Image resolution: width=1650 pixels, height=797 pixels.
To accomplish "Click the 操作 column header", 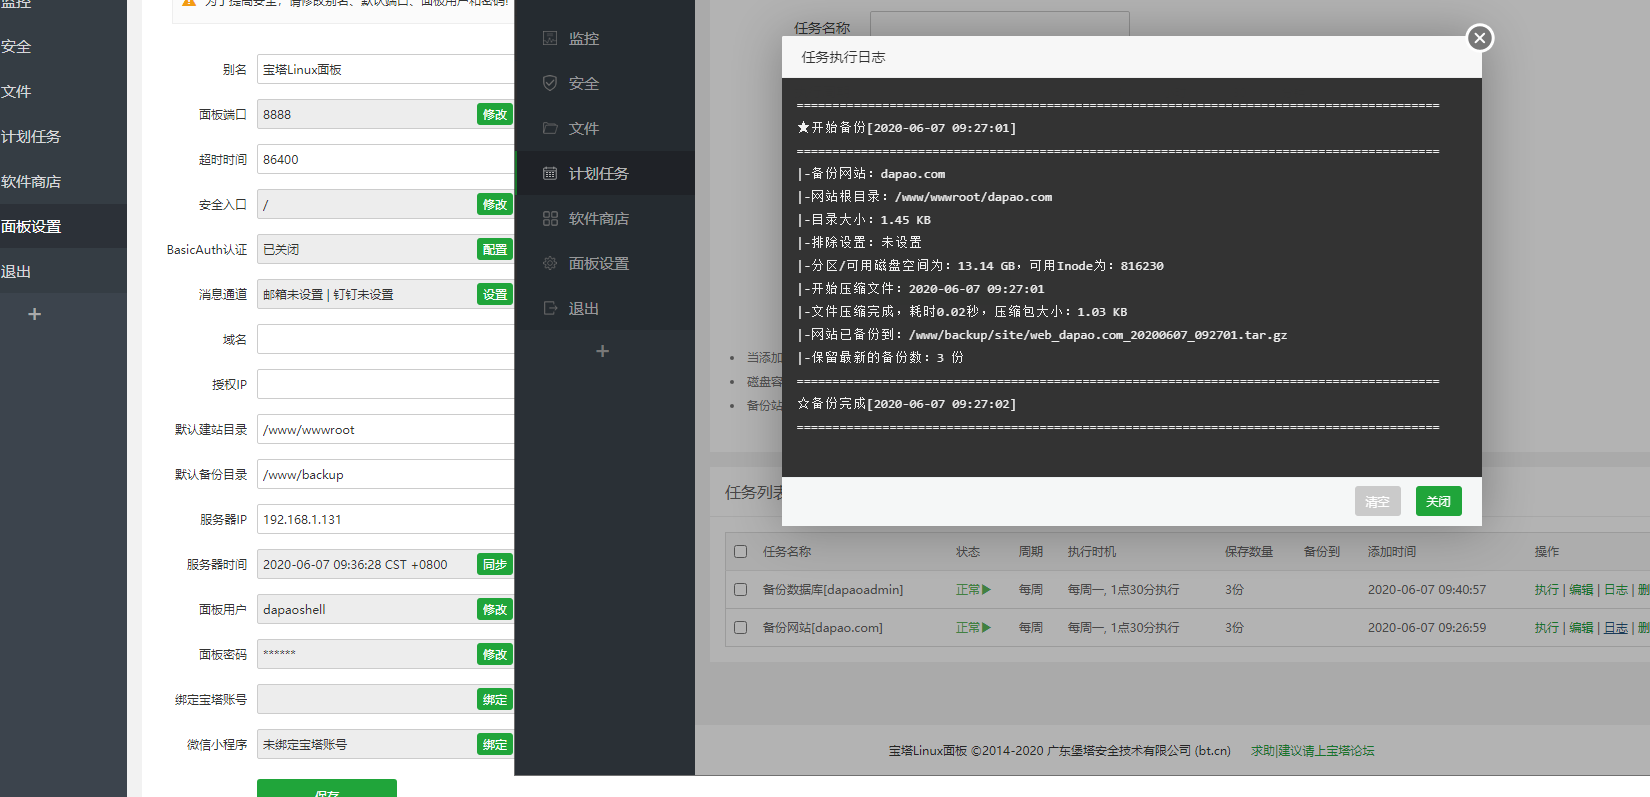I will tap(1546, 551).
